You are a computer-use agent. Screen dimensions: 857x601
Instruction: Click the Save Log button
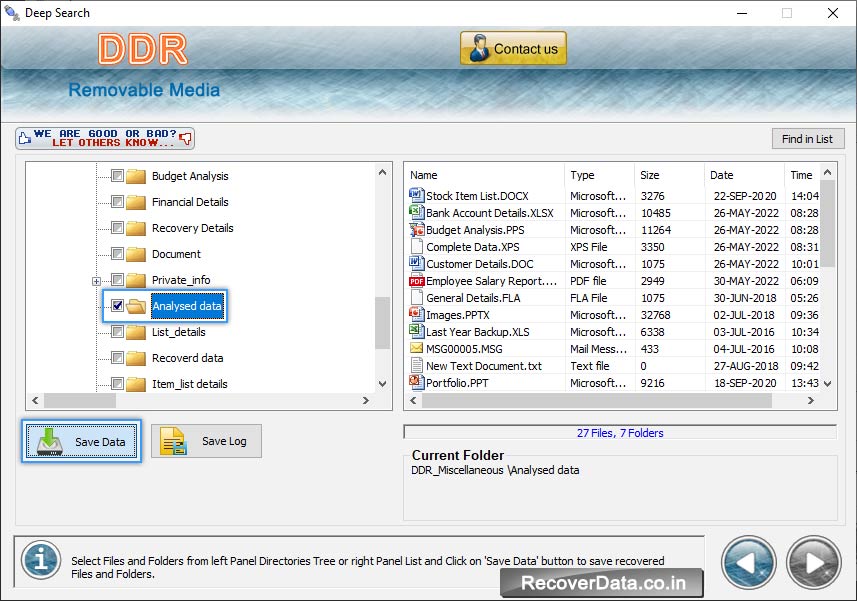(x=206, y=441)
